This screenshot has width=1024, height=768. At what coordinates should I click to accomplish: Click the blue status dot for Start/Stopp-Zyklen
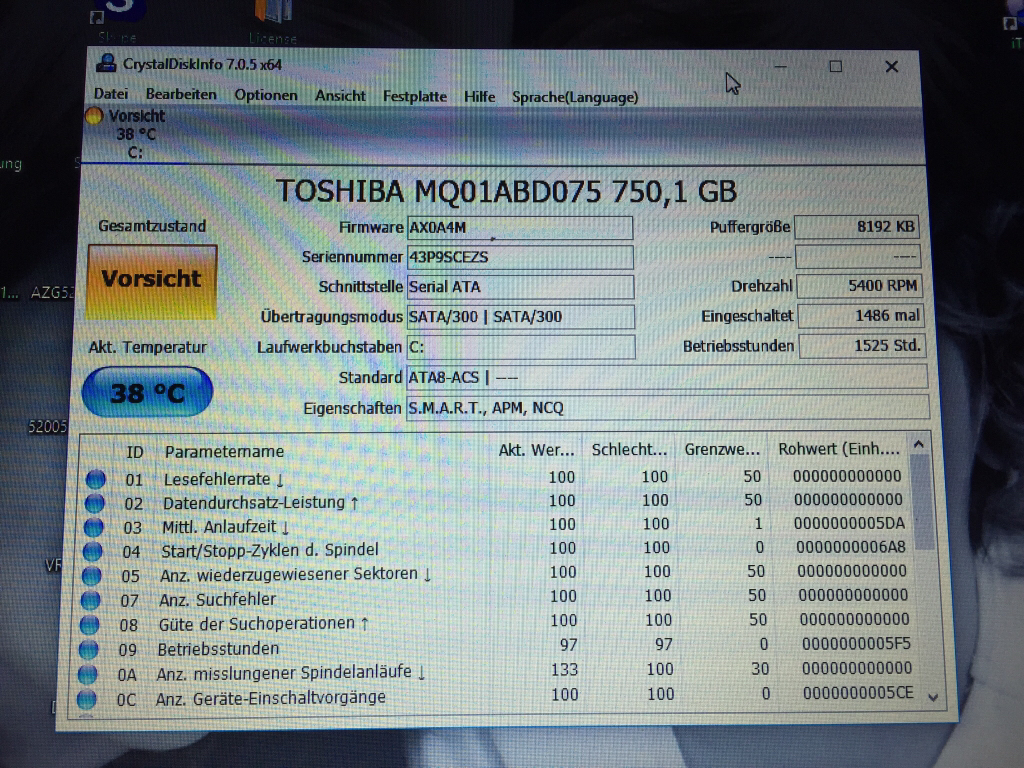tap(93, 551)
